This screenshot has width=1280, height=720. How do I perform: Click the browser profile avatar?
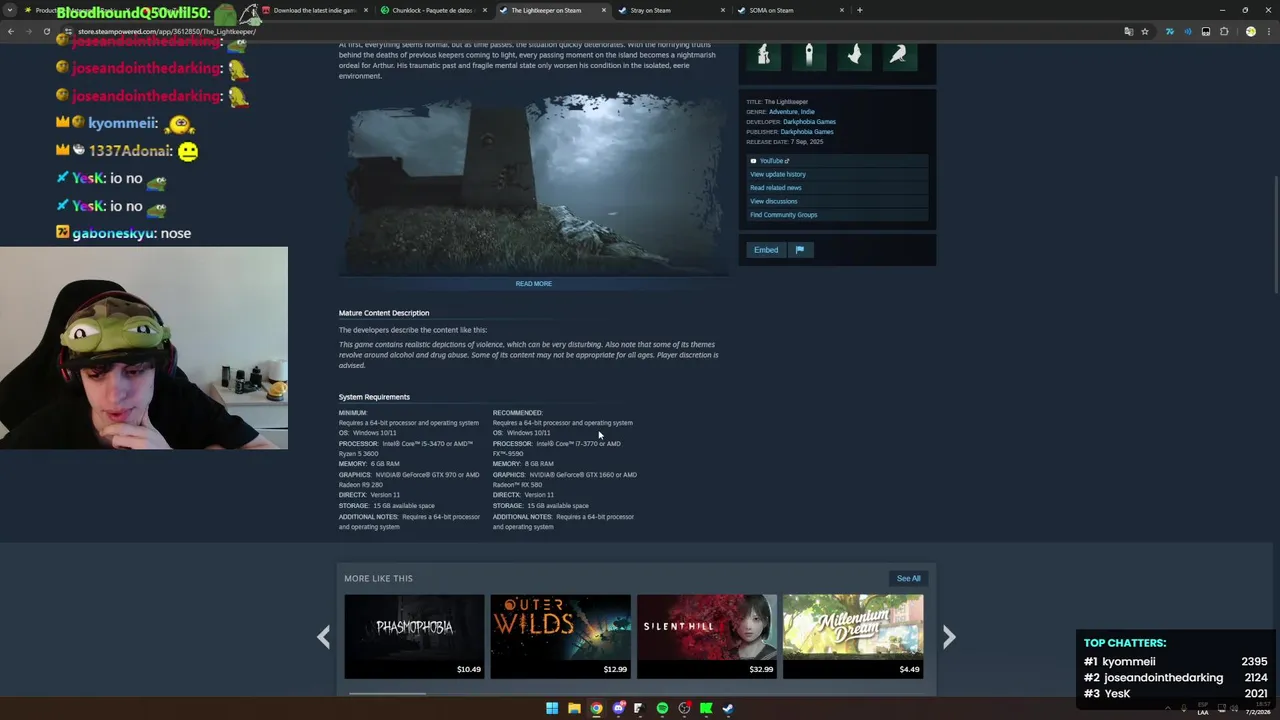tap(1250, 31)
